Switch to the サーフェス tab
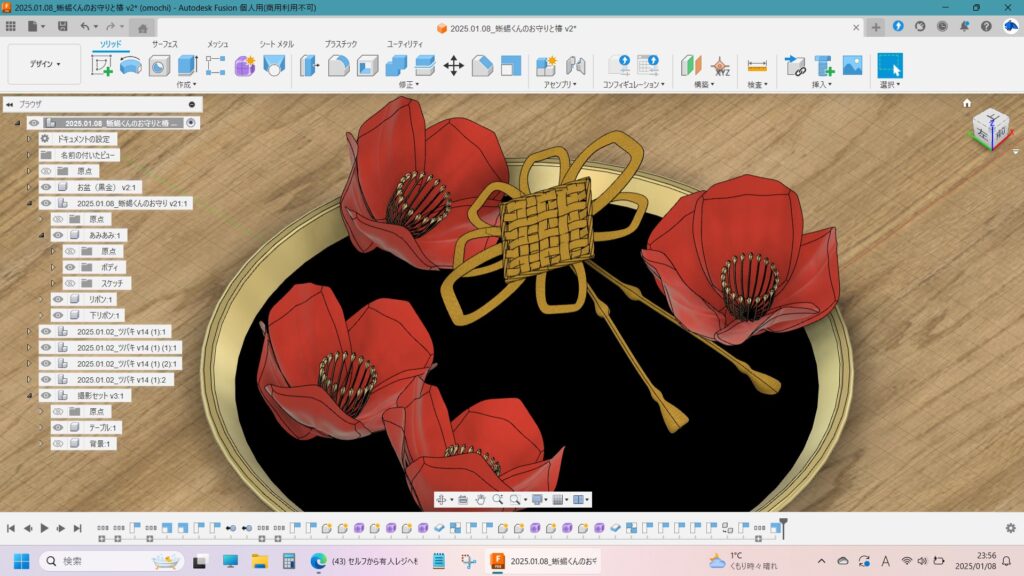Viewport: 1024px width, 576px height. pyautogui.click(x=165, y=44)
